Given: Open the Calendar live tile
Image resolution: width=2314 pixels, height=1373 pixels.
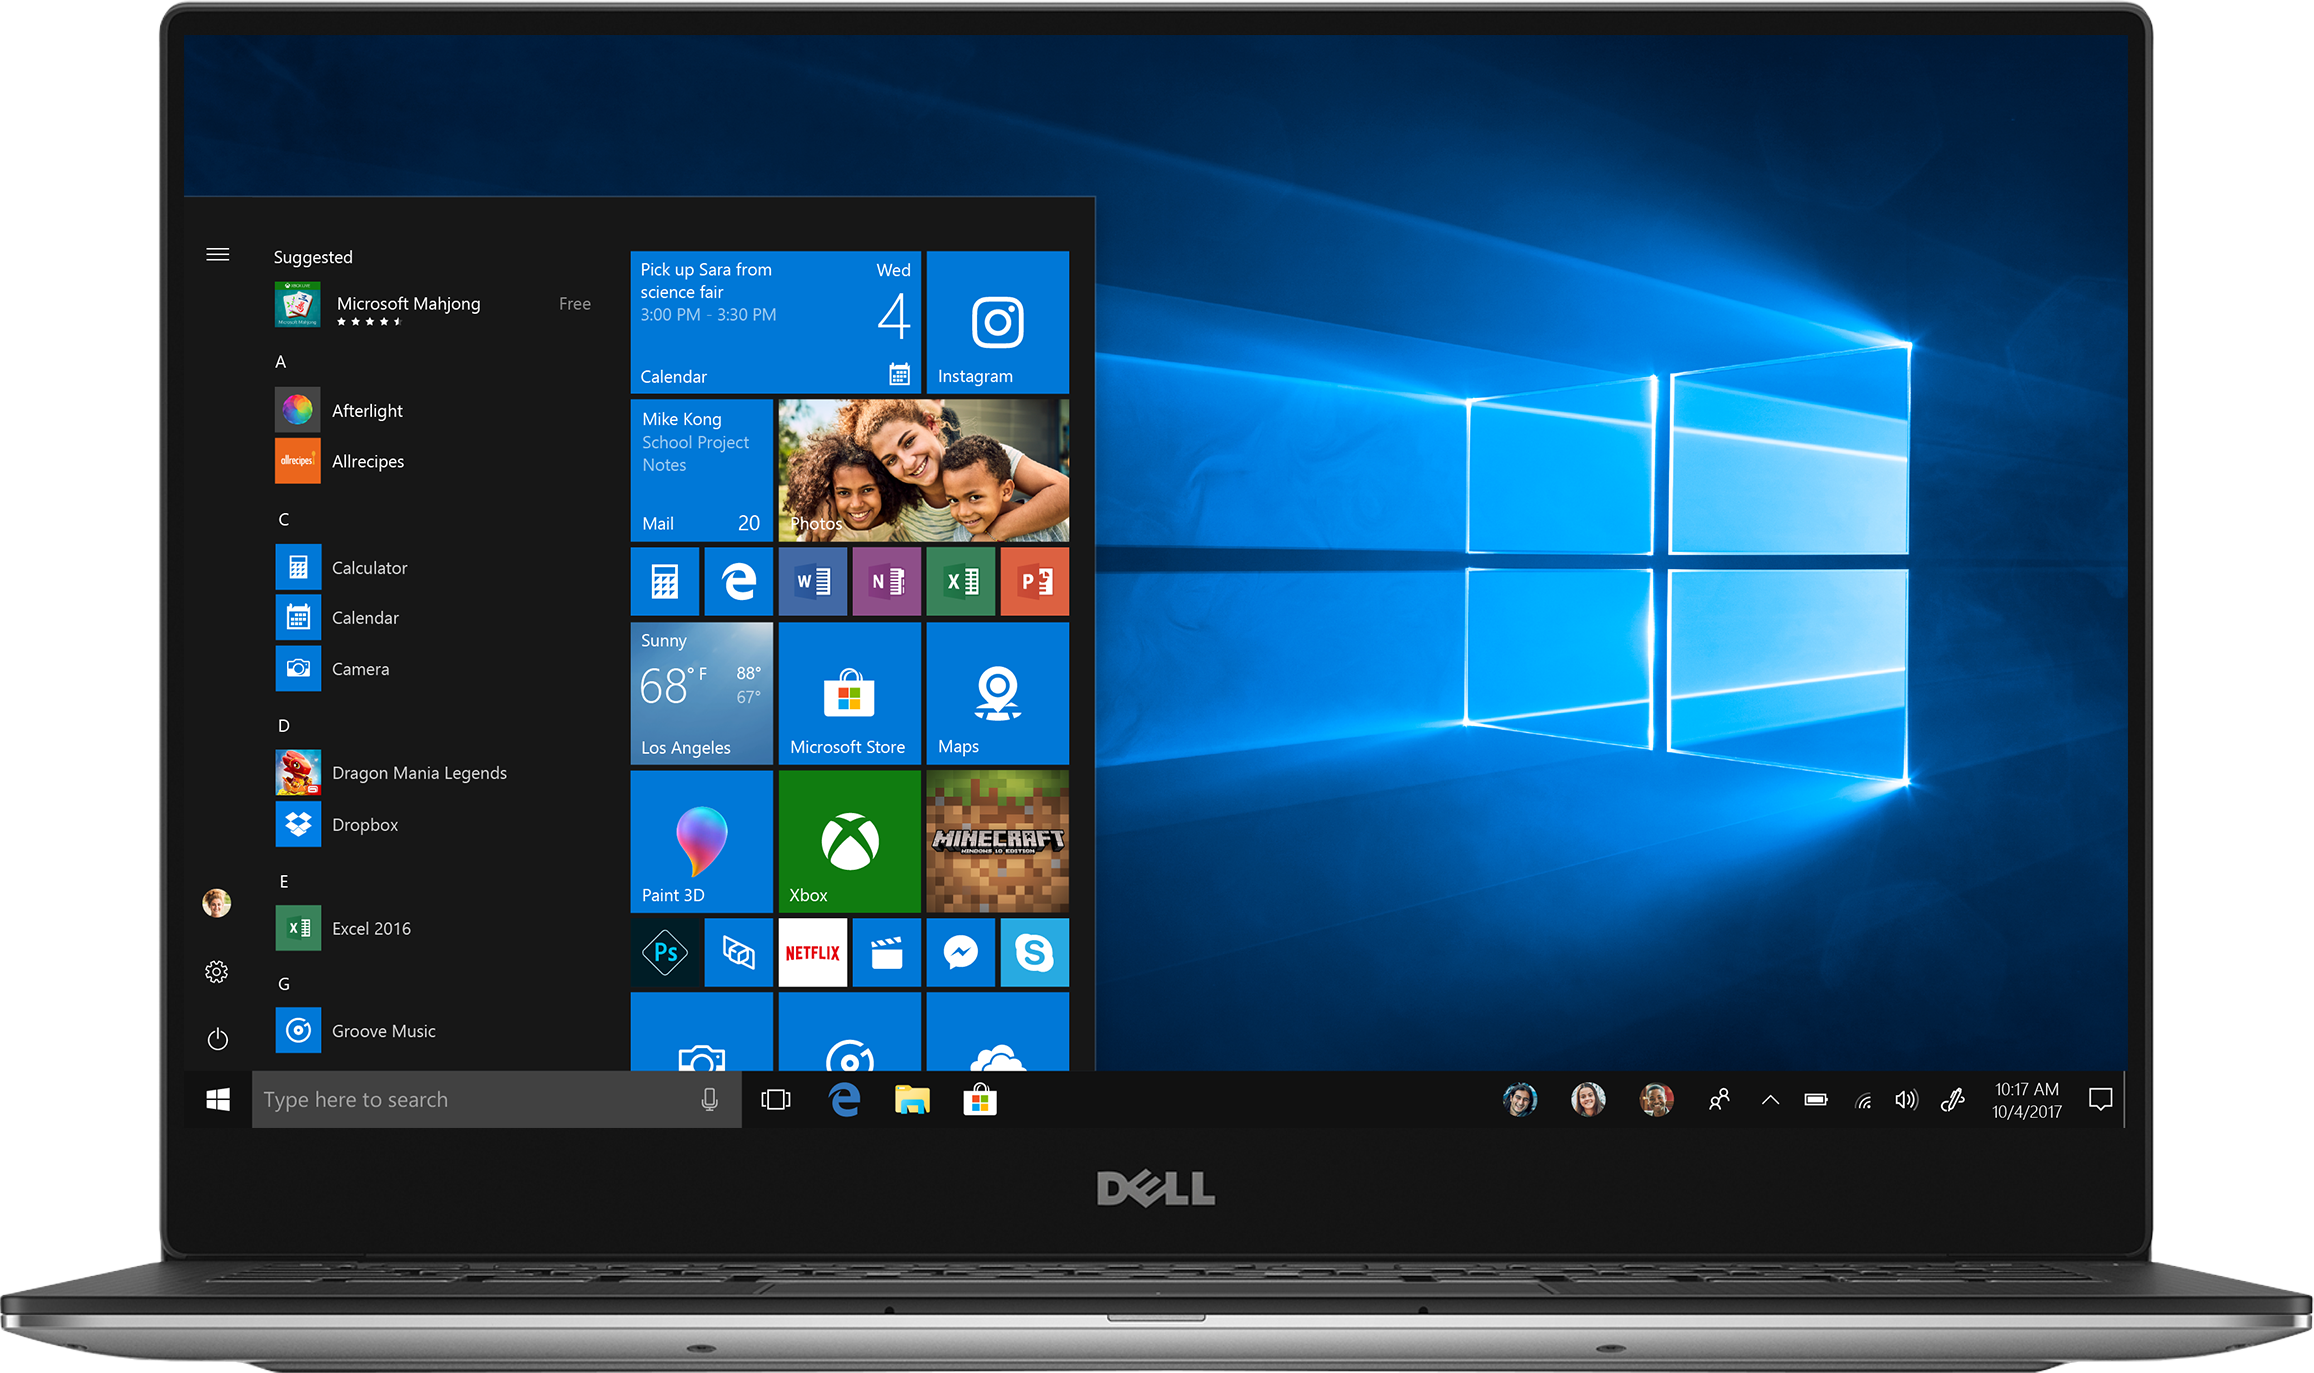Looking at the screenshot, I should 775,322.
